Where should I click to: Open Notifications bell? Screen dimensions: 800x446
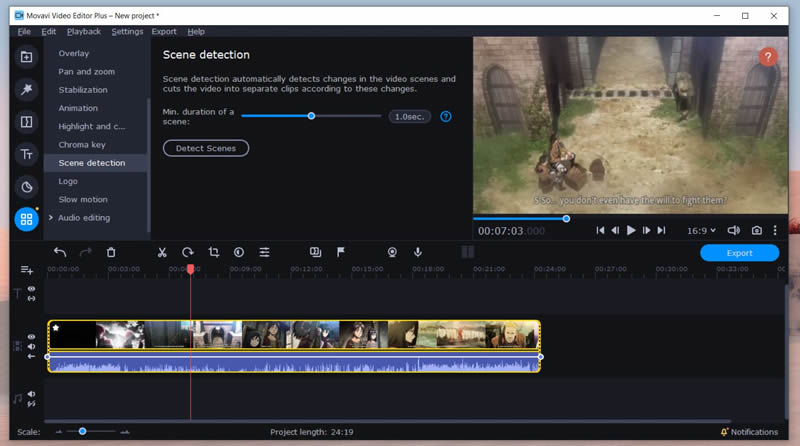click(724, 432)
